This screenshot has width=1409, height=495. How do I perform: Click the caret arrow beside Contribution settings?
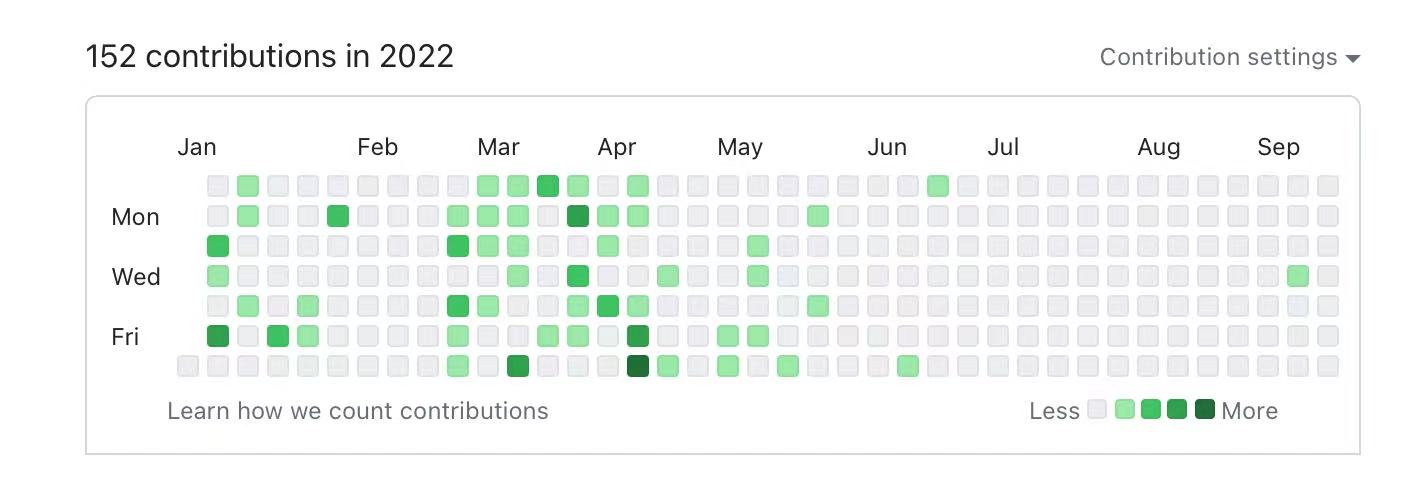tap(1353, 59)
